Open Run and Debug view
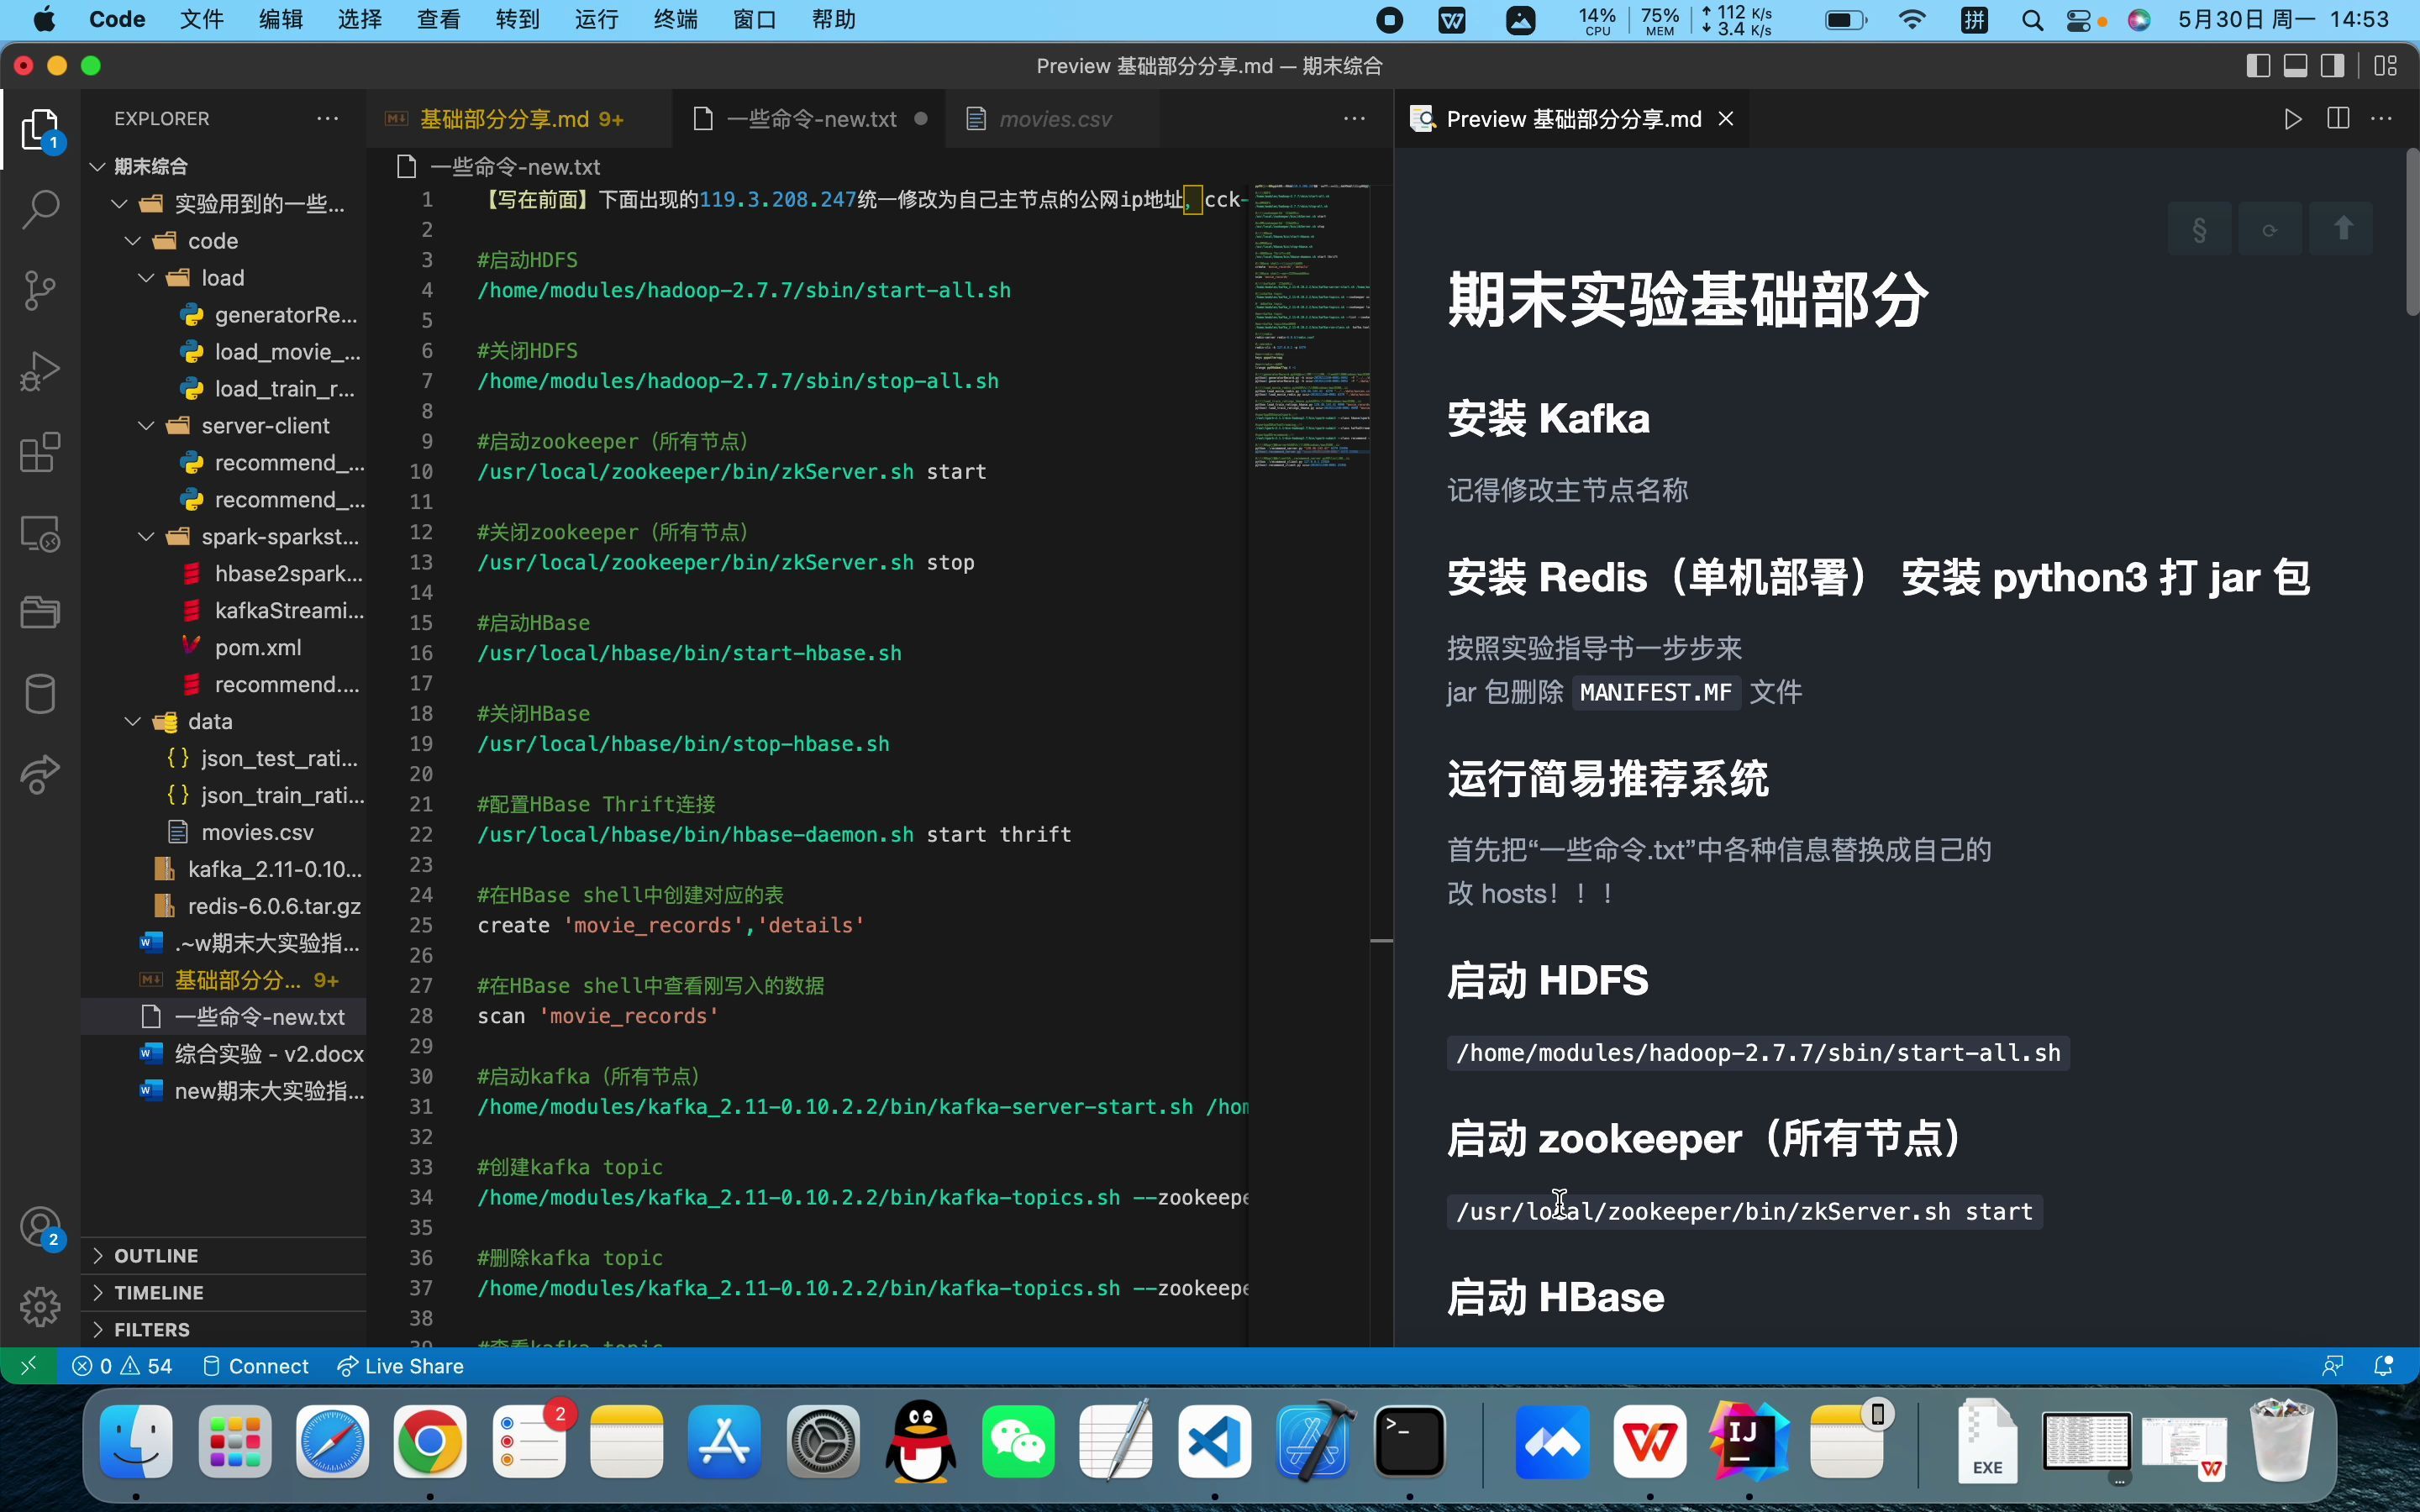The height and width of the screenshot is (1512, 2420). [x=40, y=371]
